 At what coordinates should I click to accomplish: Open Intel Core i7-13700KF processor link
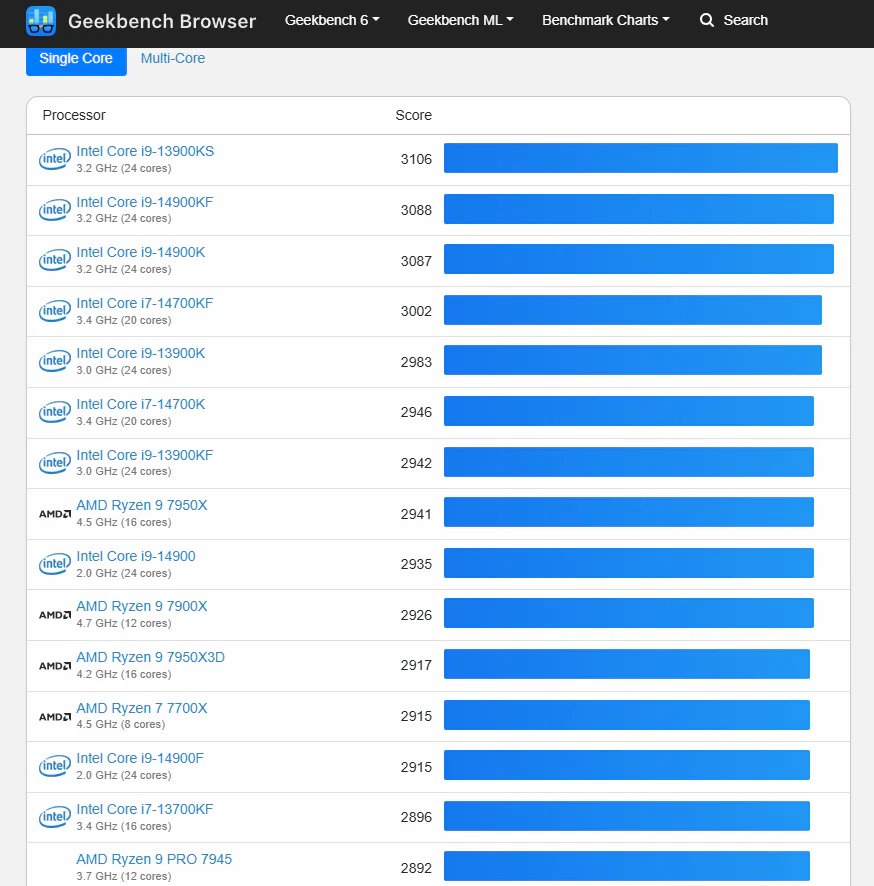(x=145, y=809)
